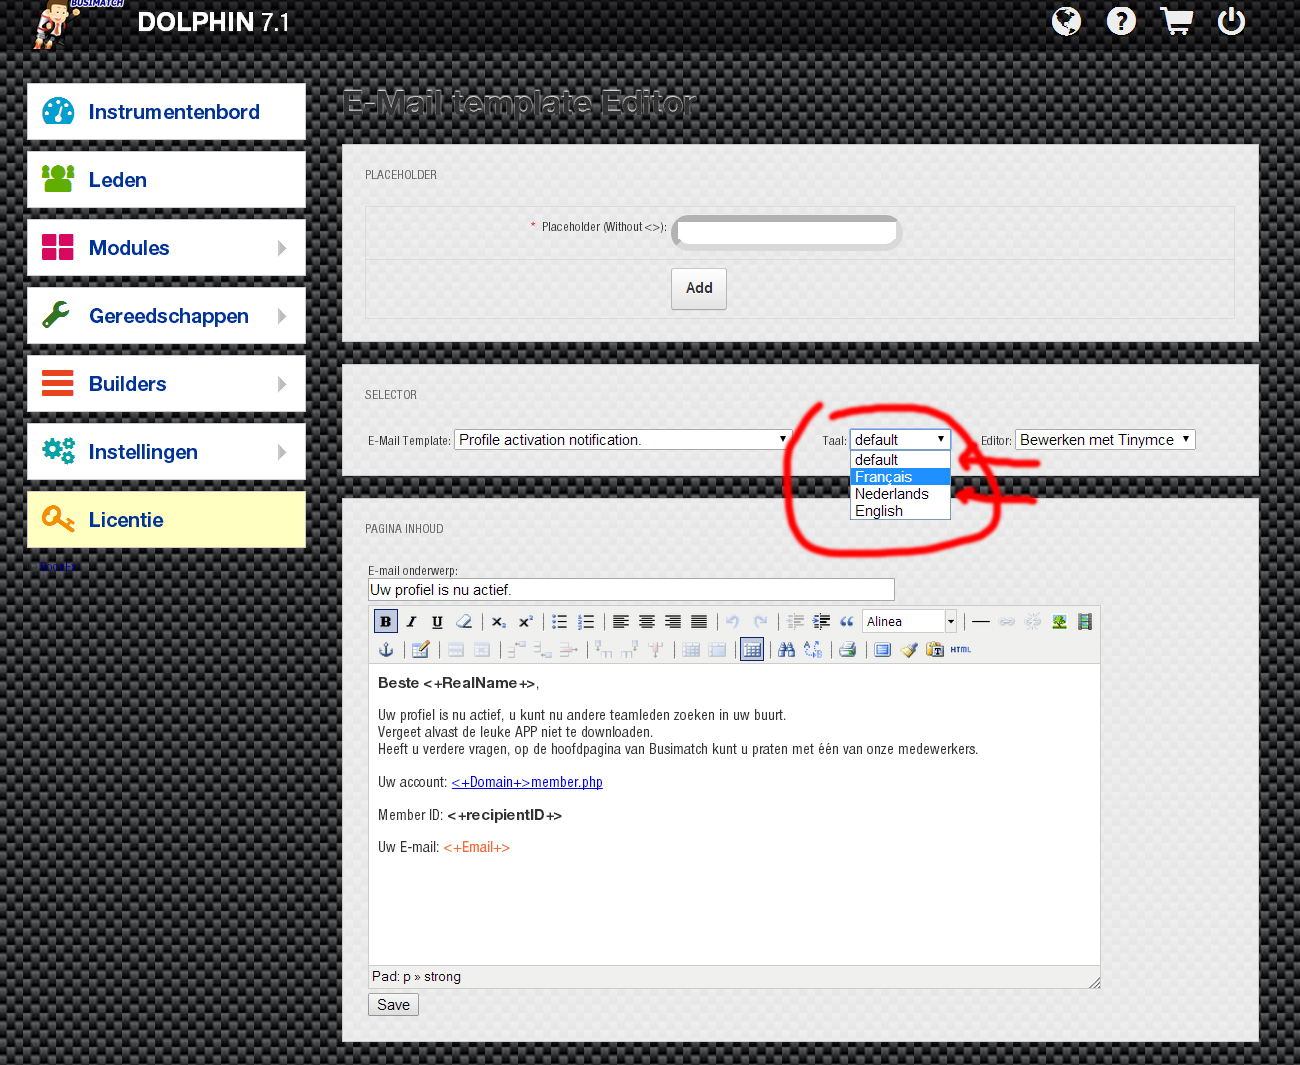Click the globe icon in header

coord(1066,21)
